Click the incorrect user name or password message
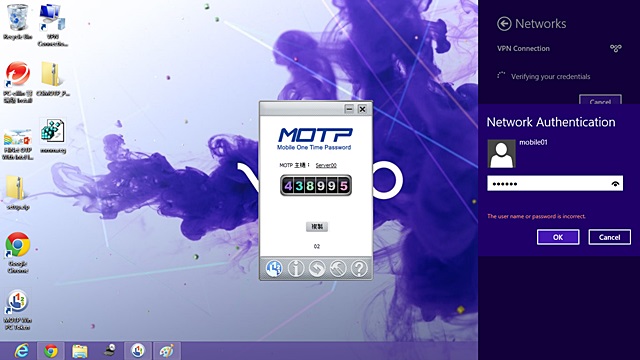 point(536,216)
